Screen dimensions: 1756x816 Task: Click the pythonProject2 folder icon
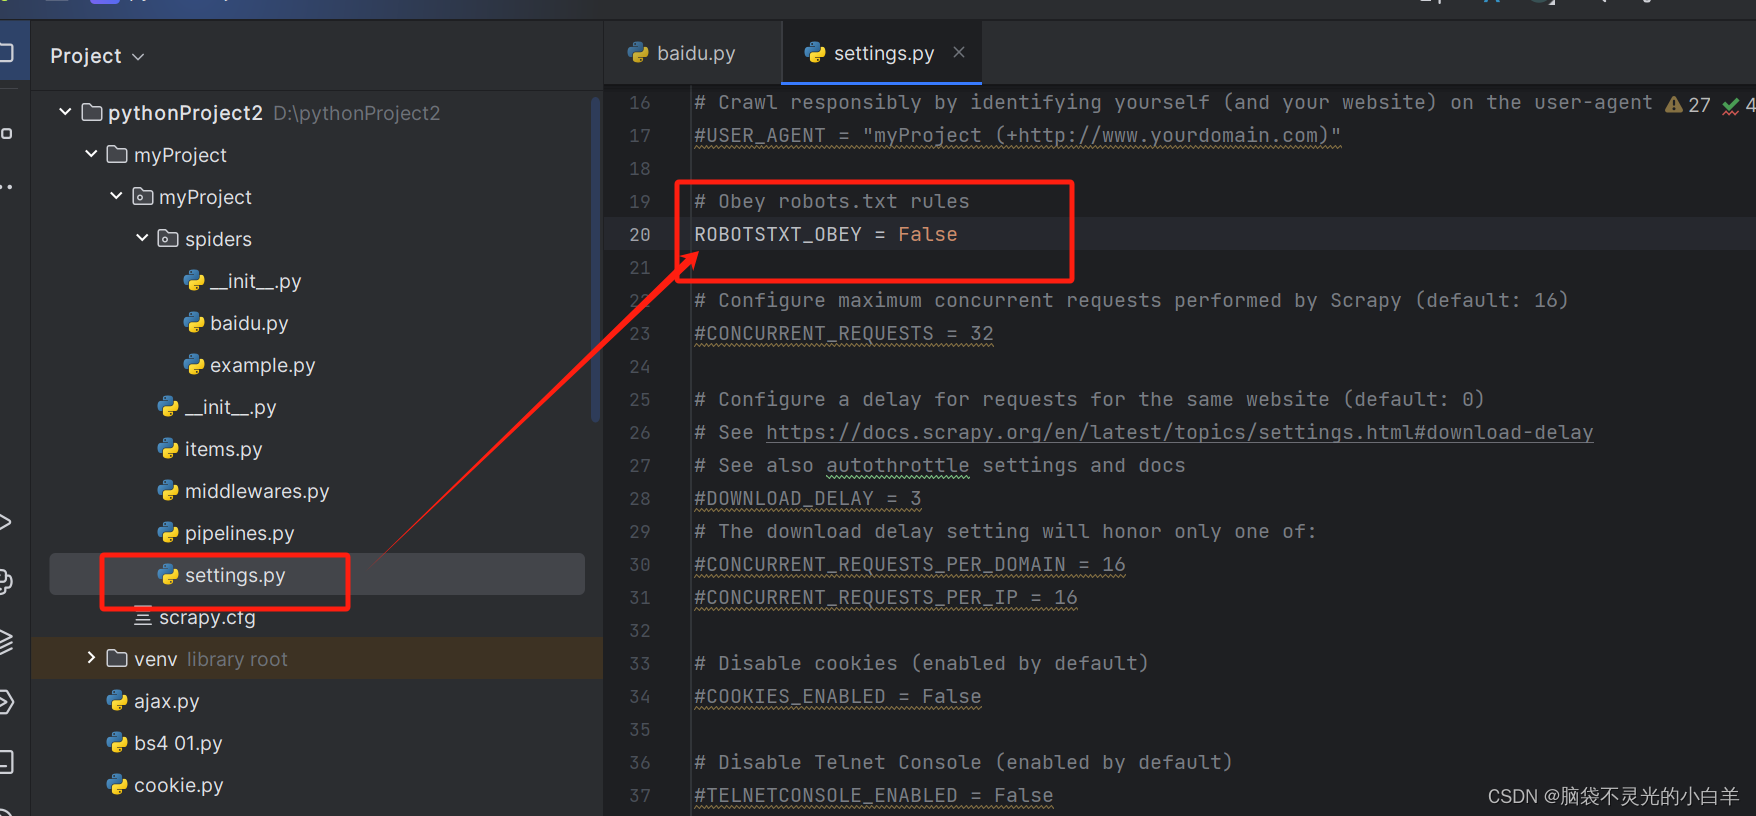(x=92, y=112)
